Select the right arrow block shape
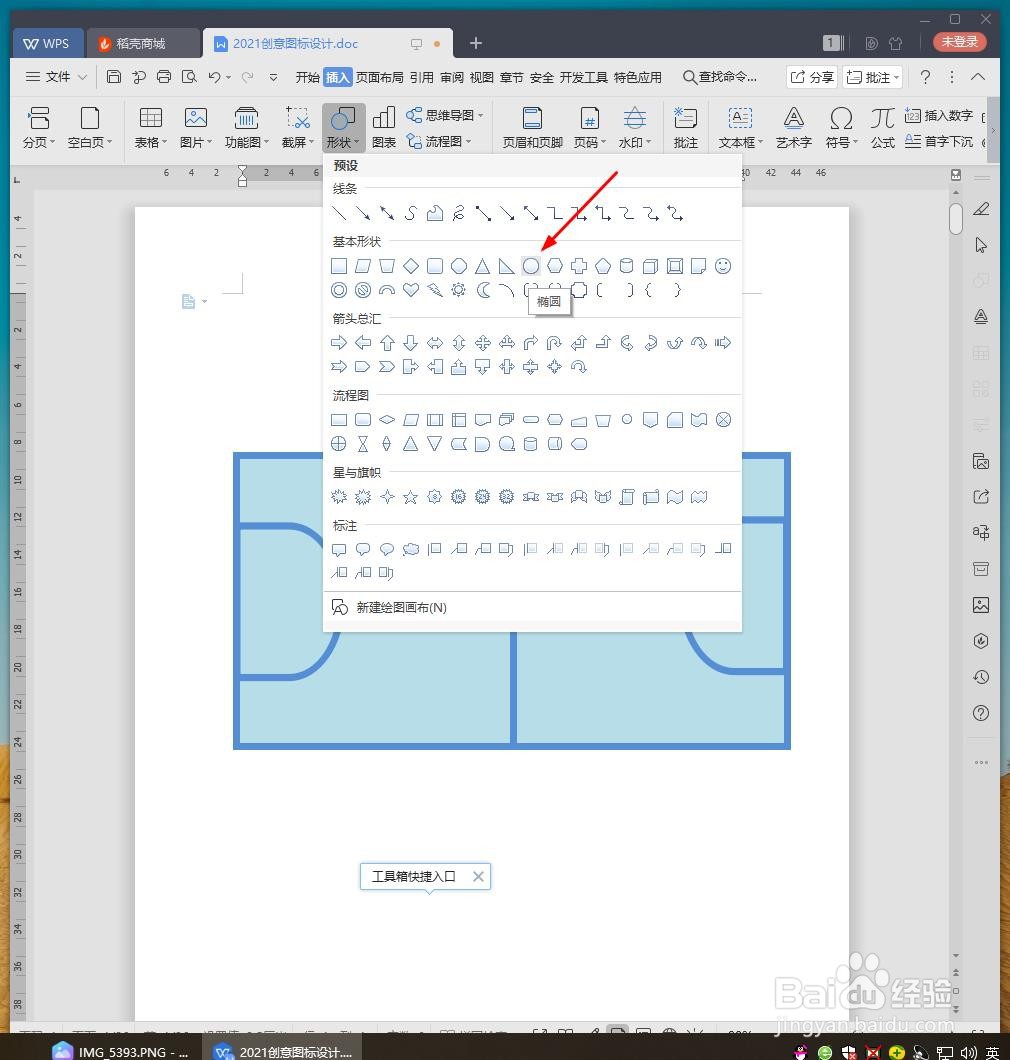 click(x=339, y=343)
